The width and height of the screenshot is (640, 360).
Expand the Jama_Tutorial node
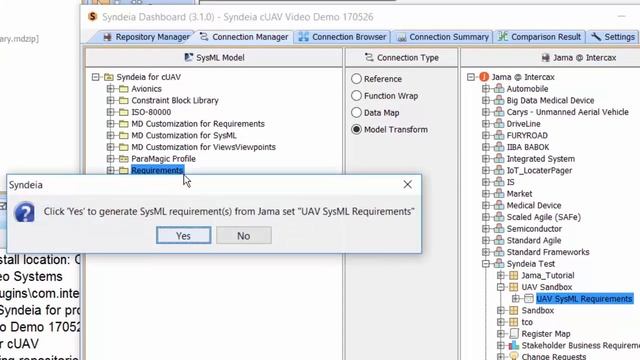click(501, 276)
